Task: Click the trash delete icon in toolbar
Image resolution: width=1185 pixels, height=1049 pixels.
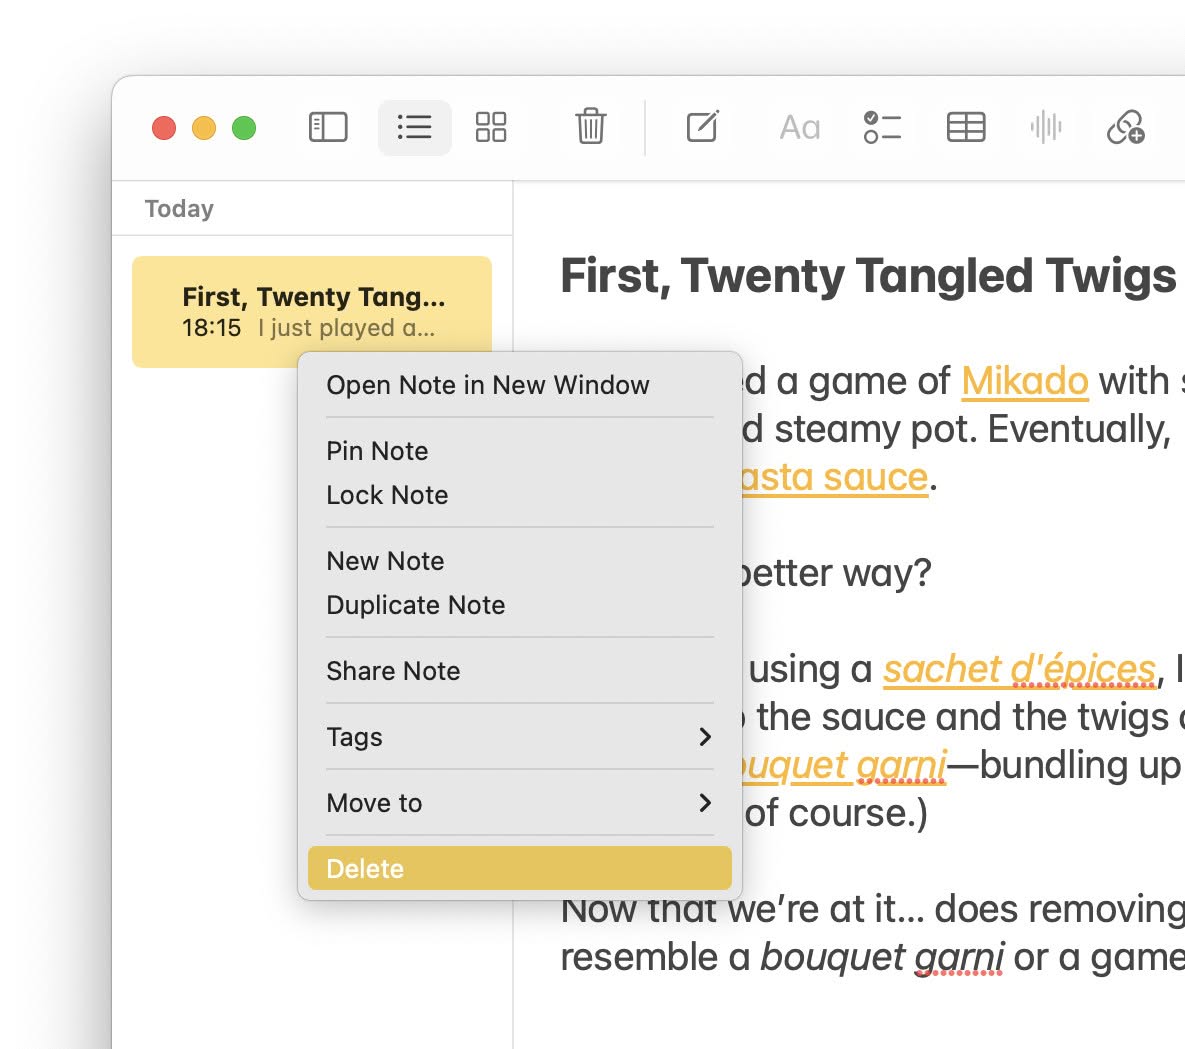Action: pyautogui.click(x=590, y=125)
